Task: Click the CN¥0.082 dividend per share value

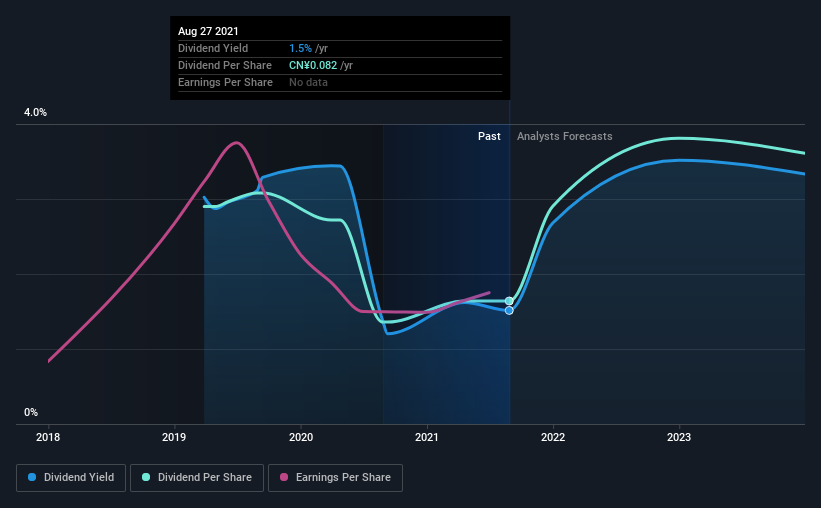Action: (313, 65)
